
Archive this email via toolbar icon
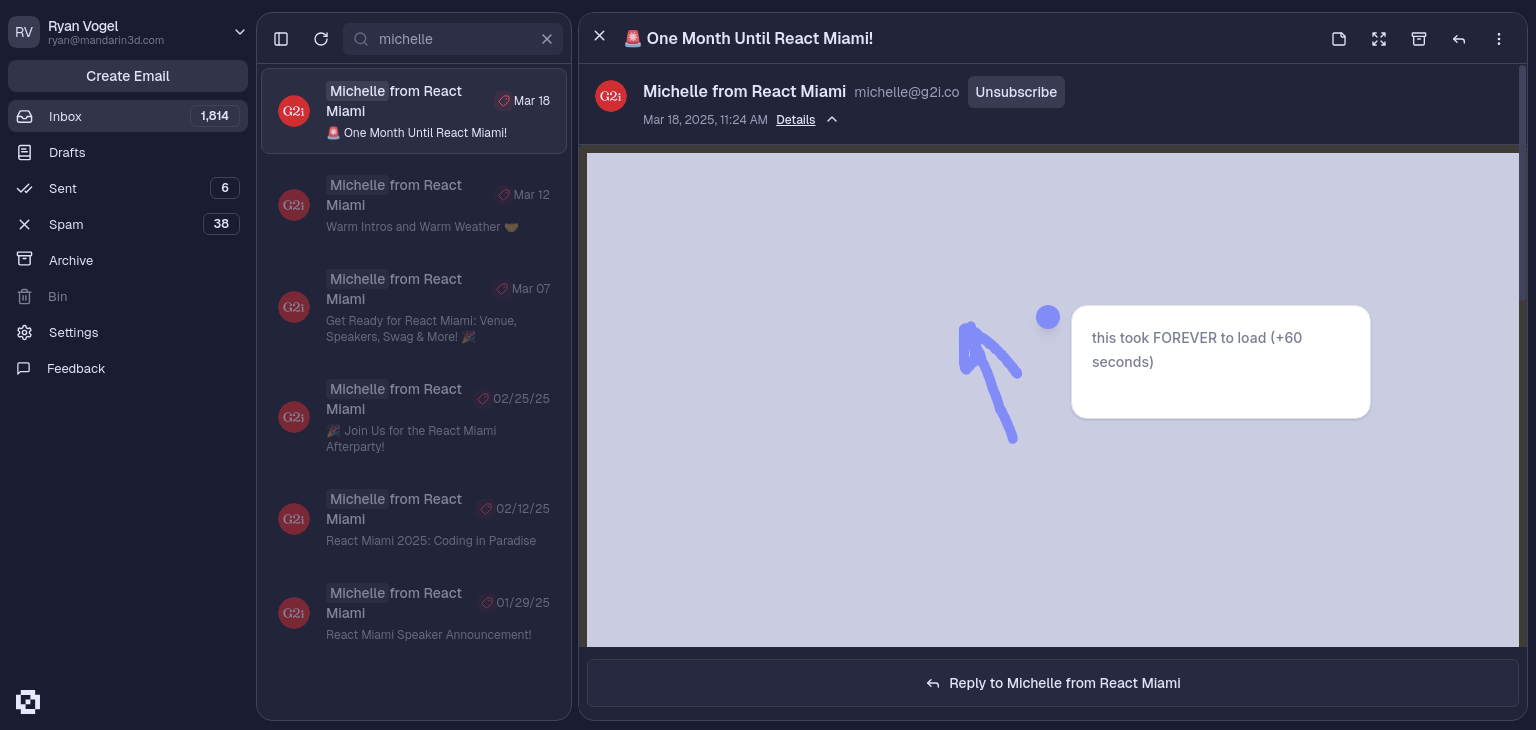coord(1419,39)
